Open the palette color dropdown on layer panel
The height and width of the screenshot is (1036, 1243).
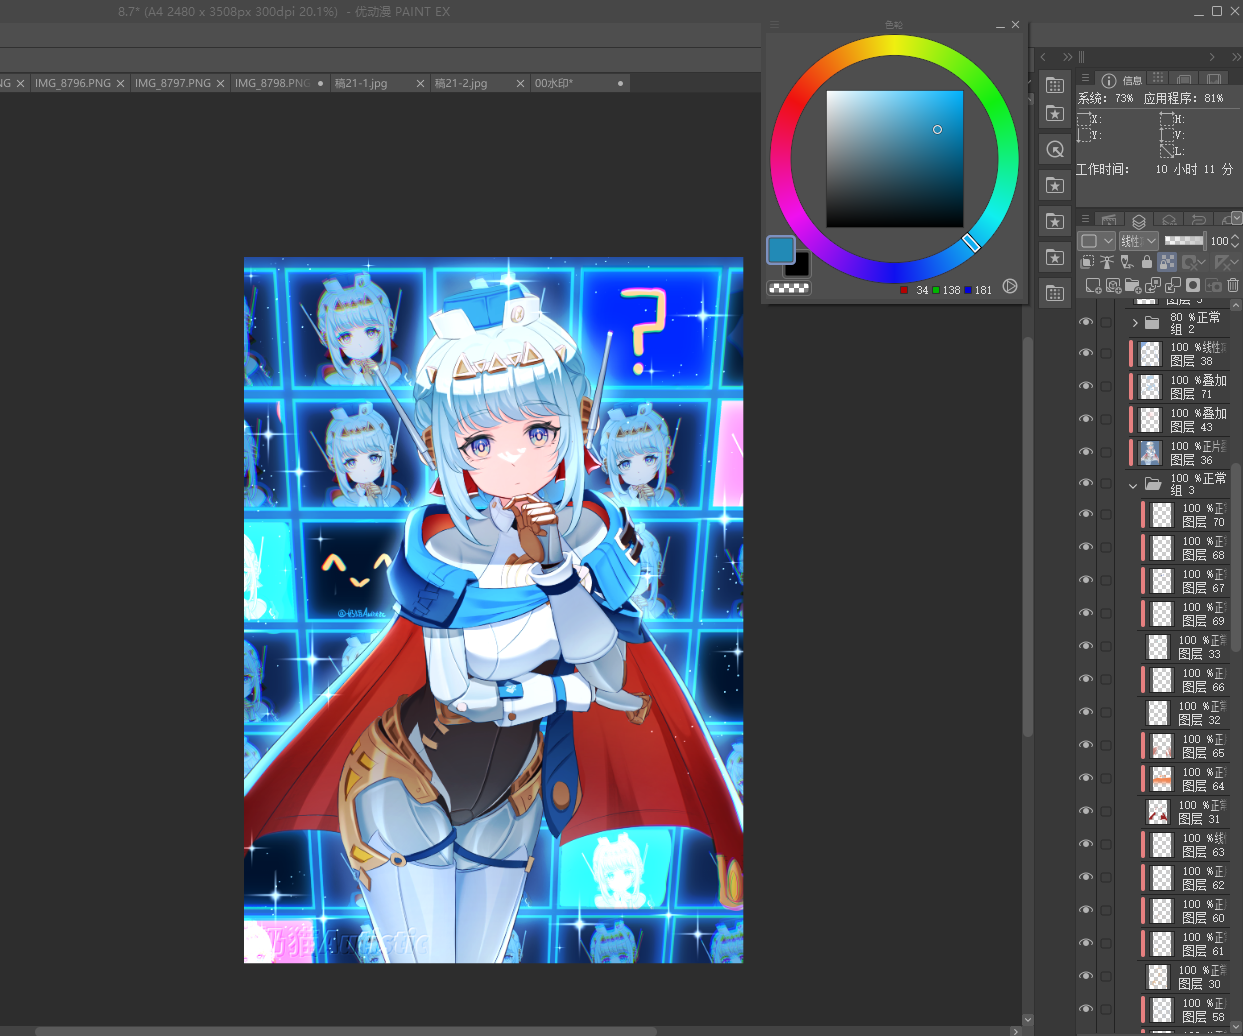point(1096,241)
